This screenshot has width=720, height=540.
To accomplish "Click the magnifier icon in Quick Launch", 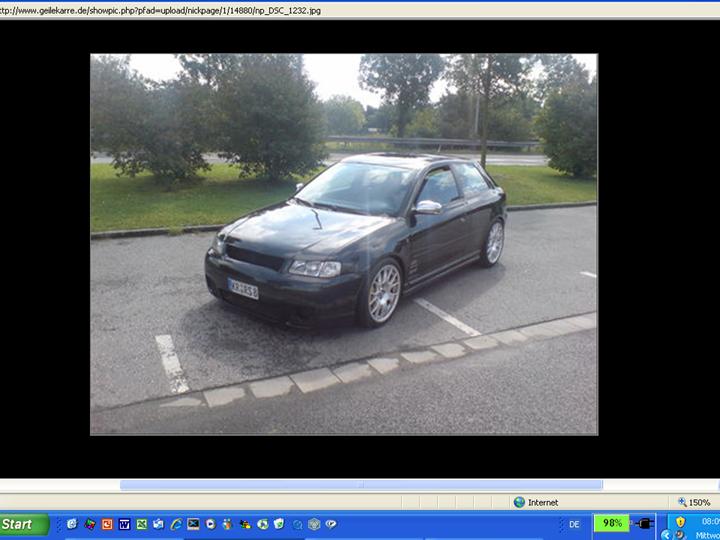I will coord(297,524).
